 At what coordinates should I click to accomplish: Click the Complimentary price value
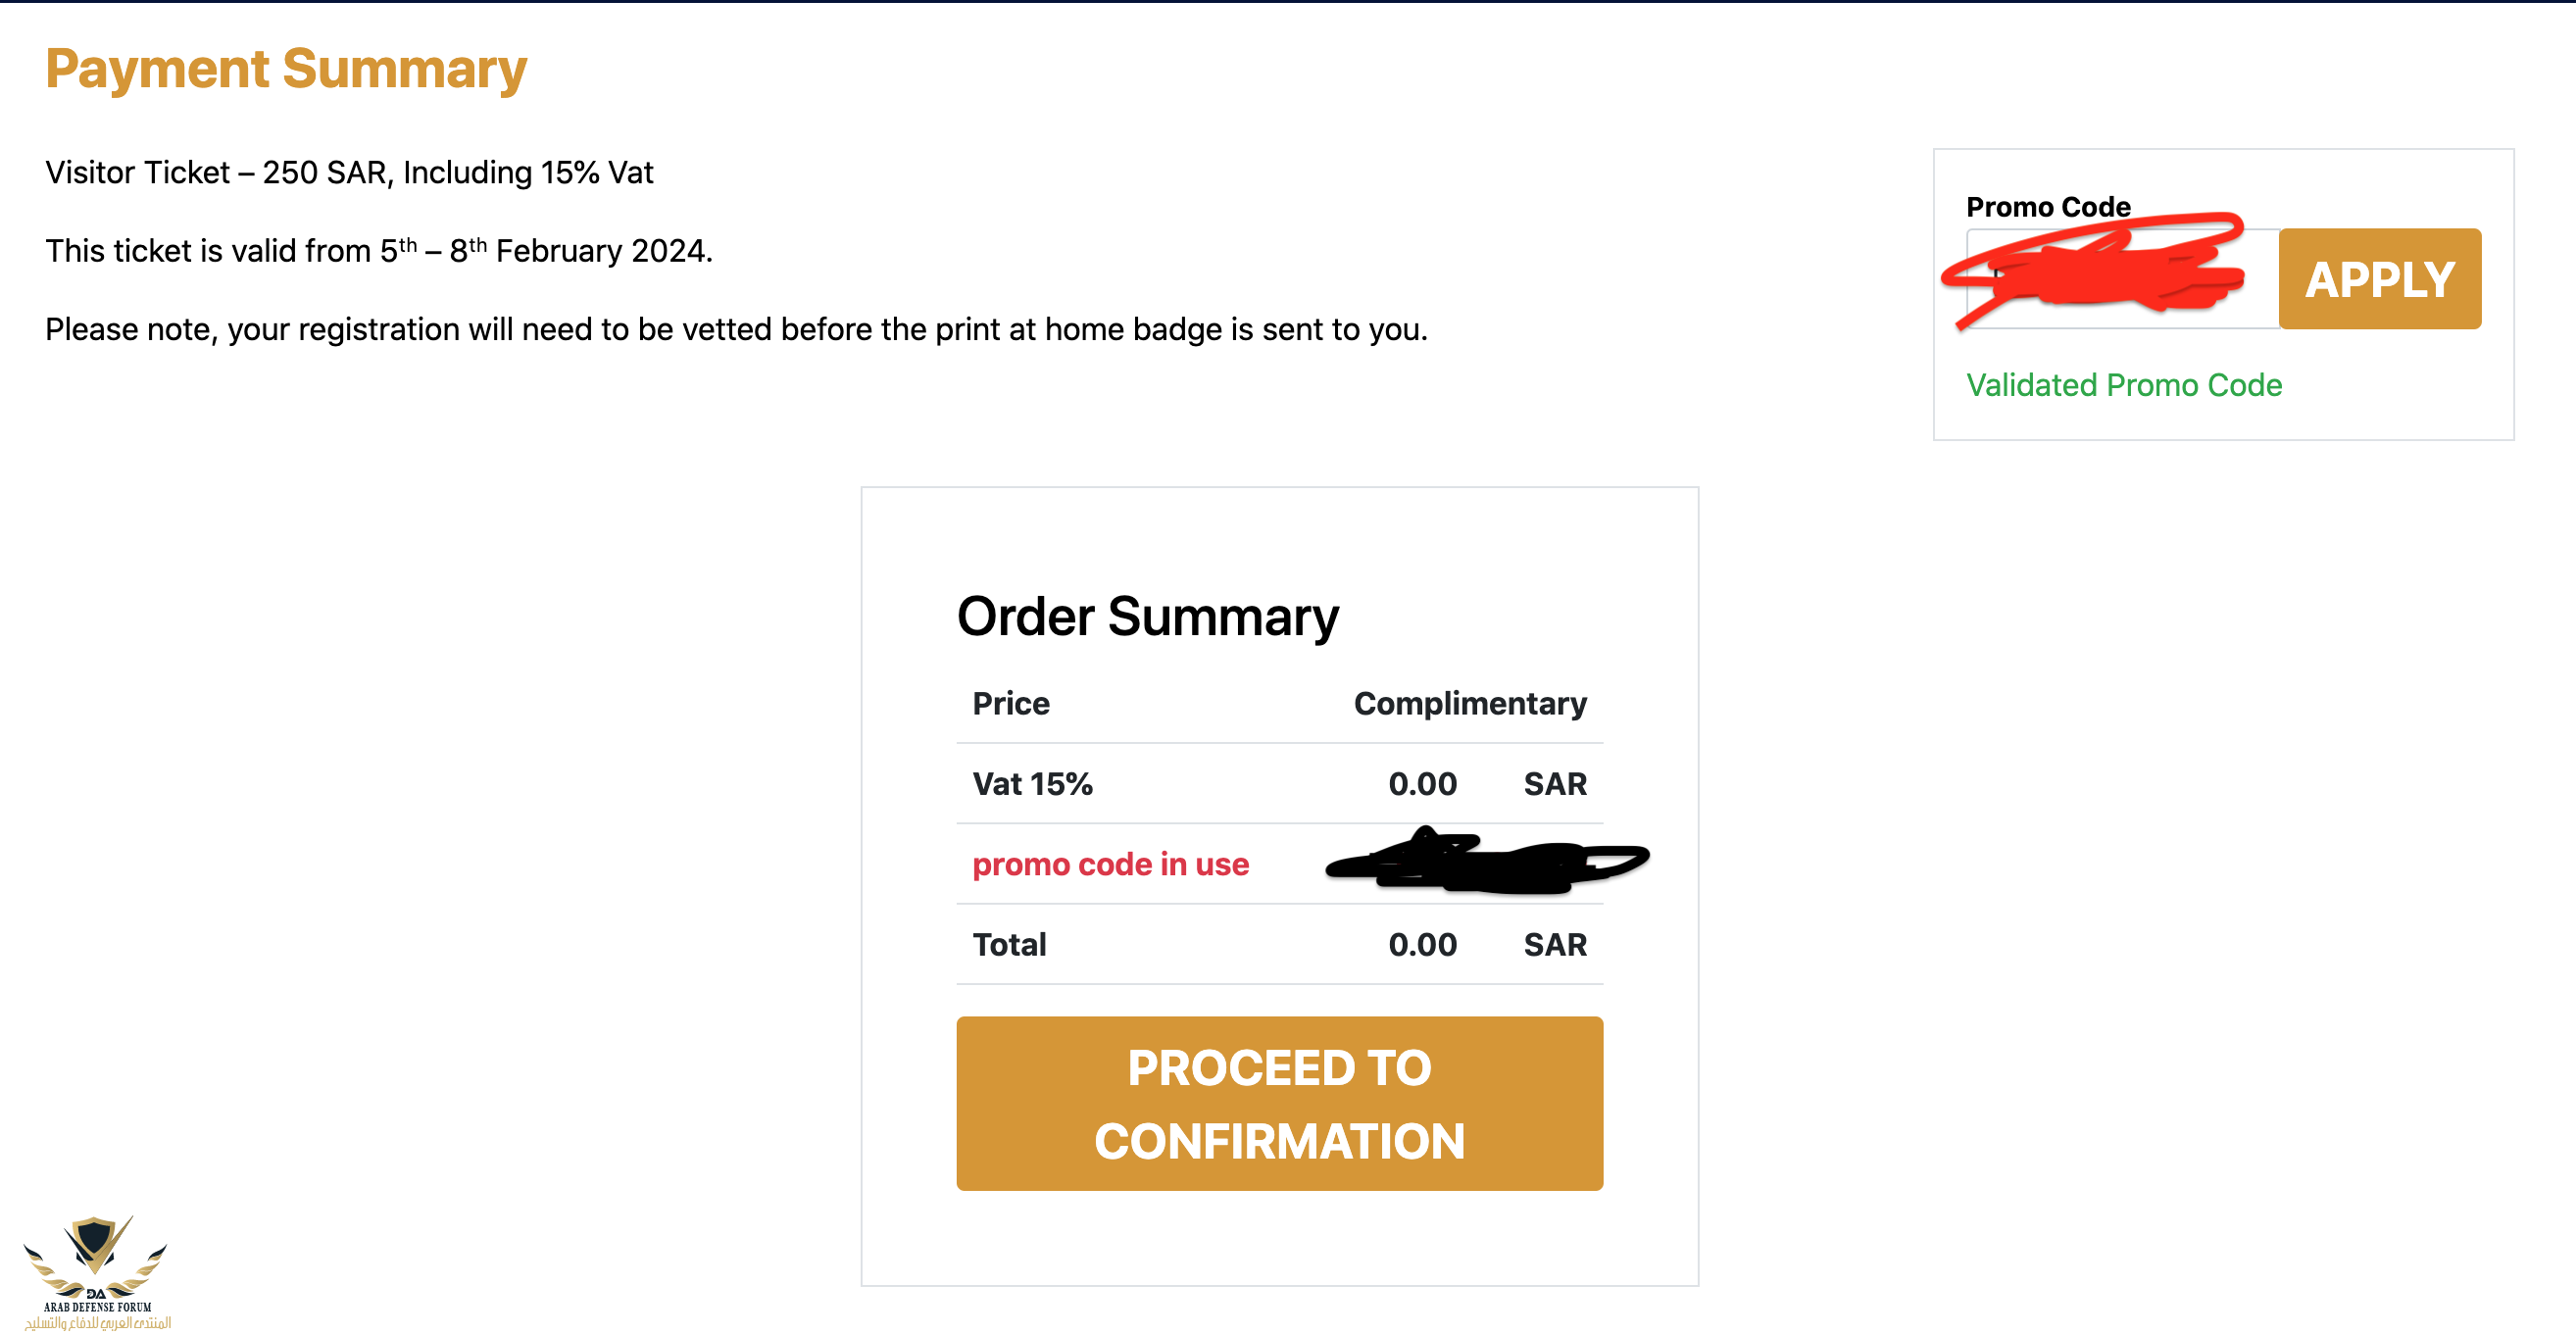tap(1469, 703)
